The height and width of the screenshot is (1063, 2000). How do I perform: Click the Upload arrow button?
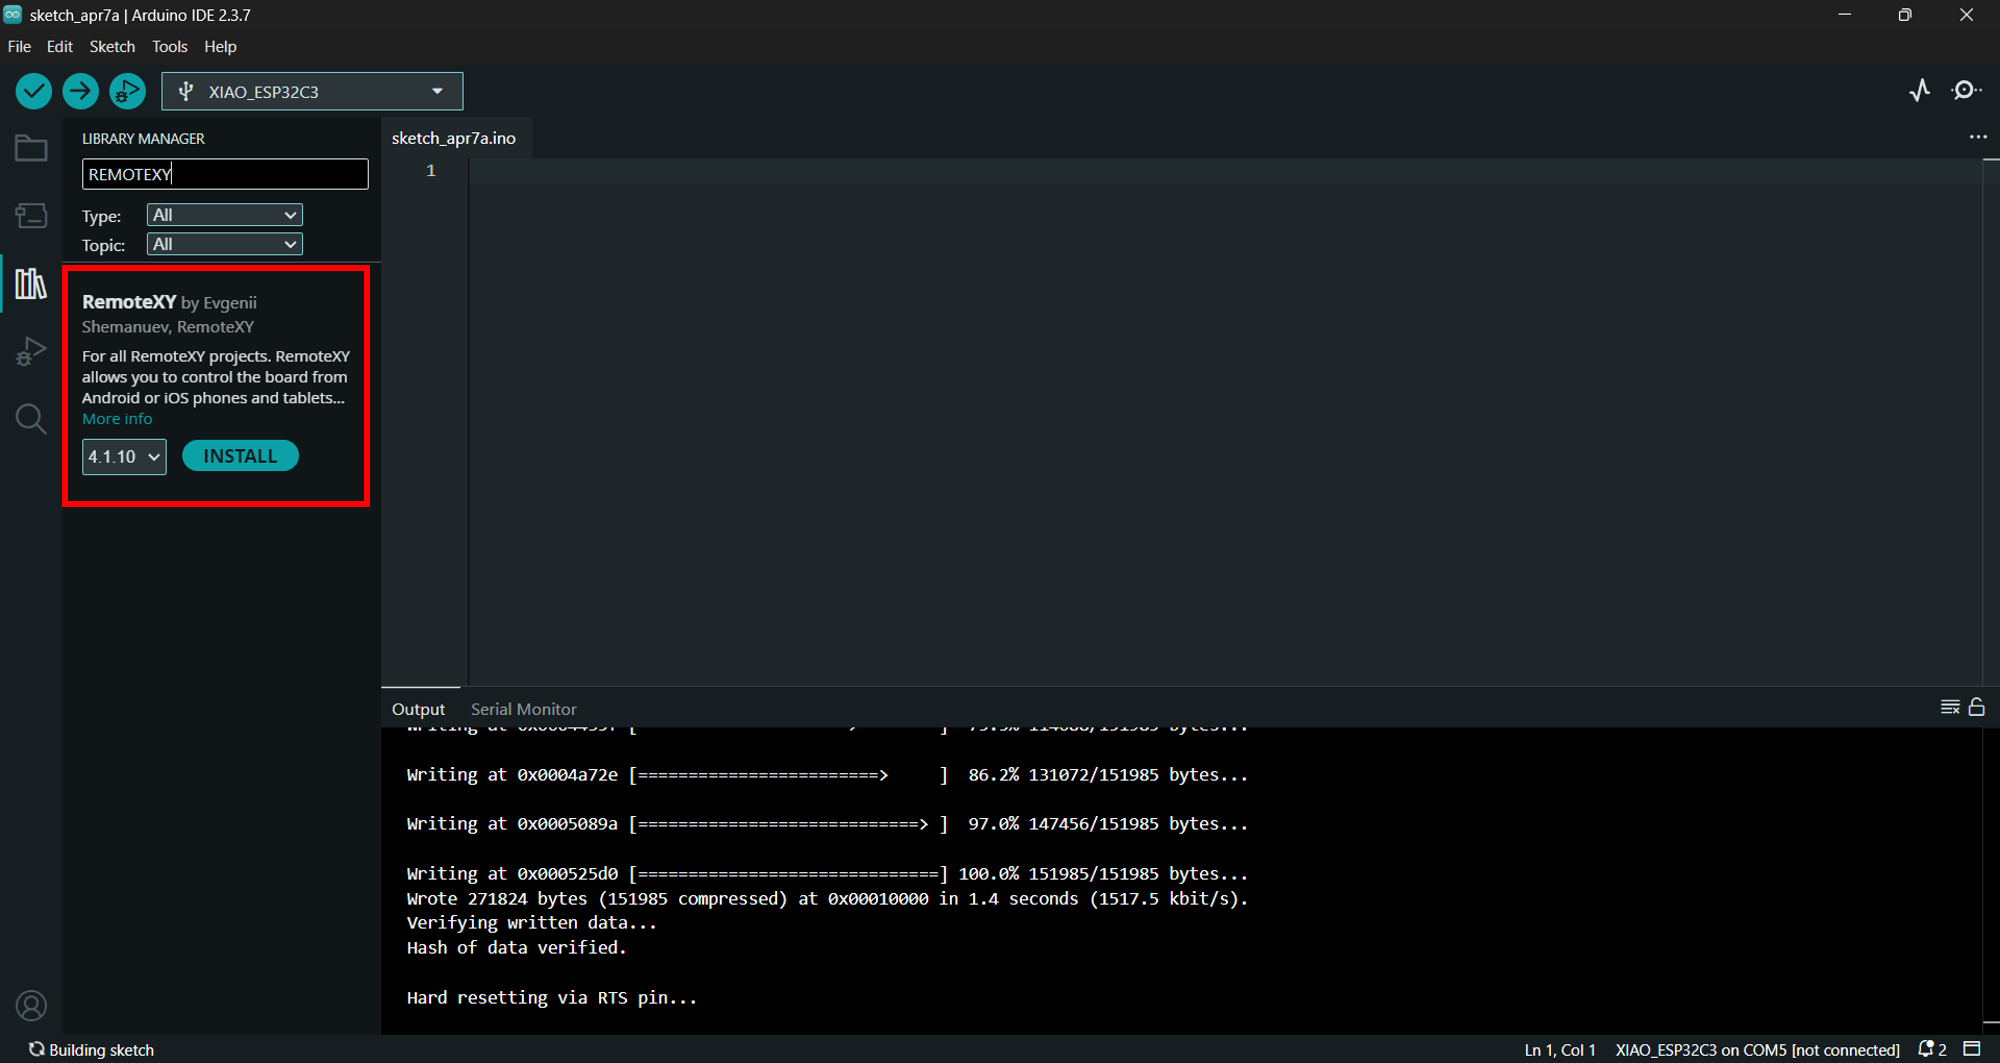tap(81, 91)
